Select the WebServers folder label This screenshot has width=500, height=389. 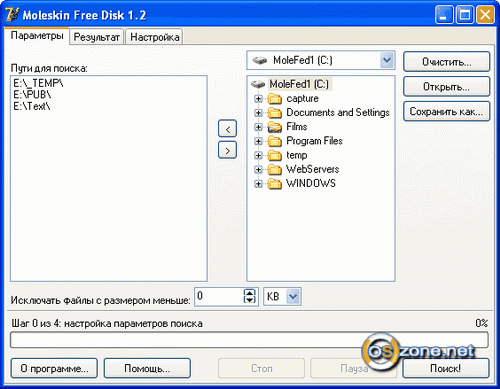click(x=312, y=169)
